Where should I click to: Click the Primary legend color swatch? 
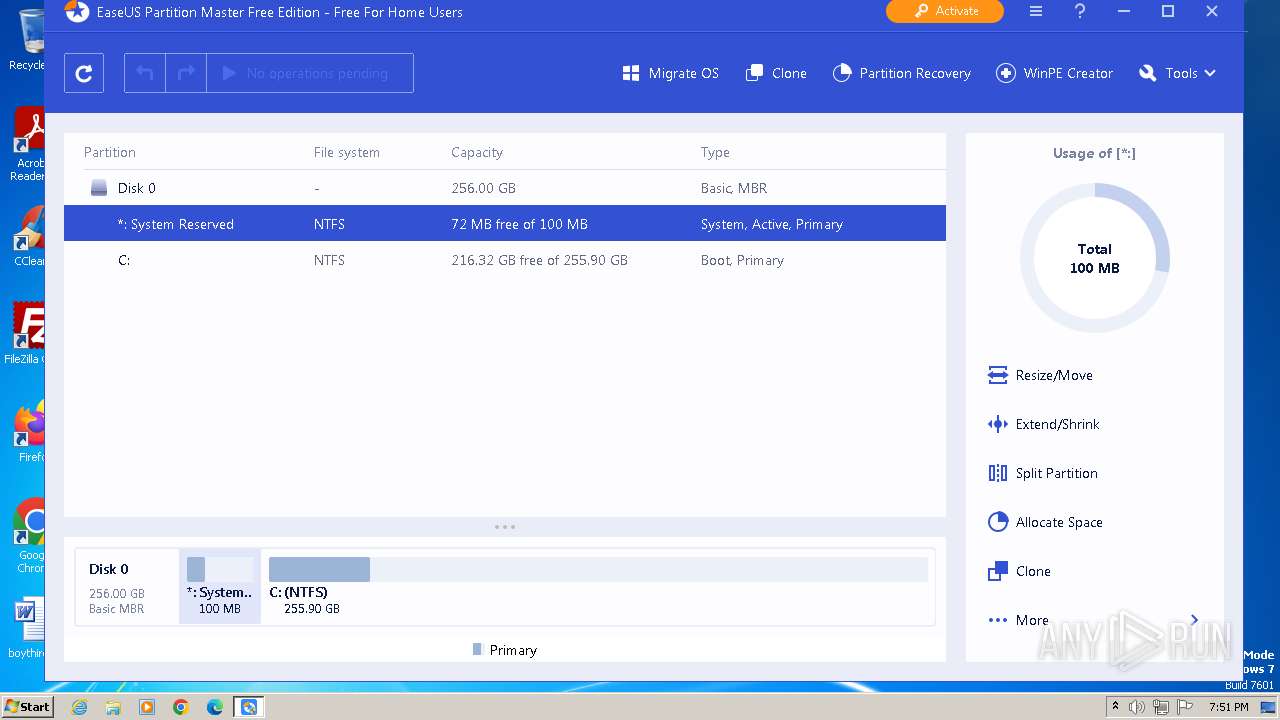click(477, 650)
